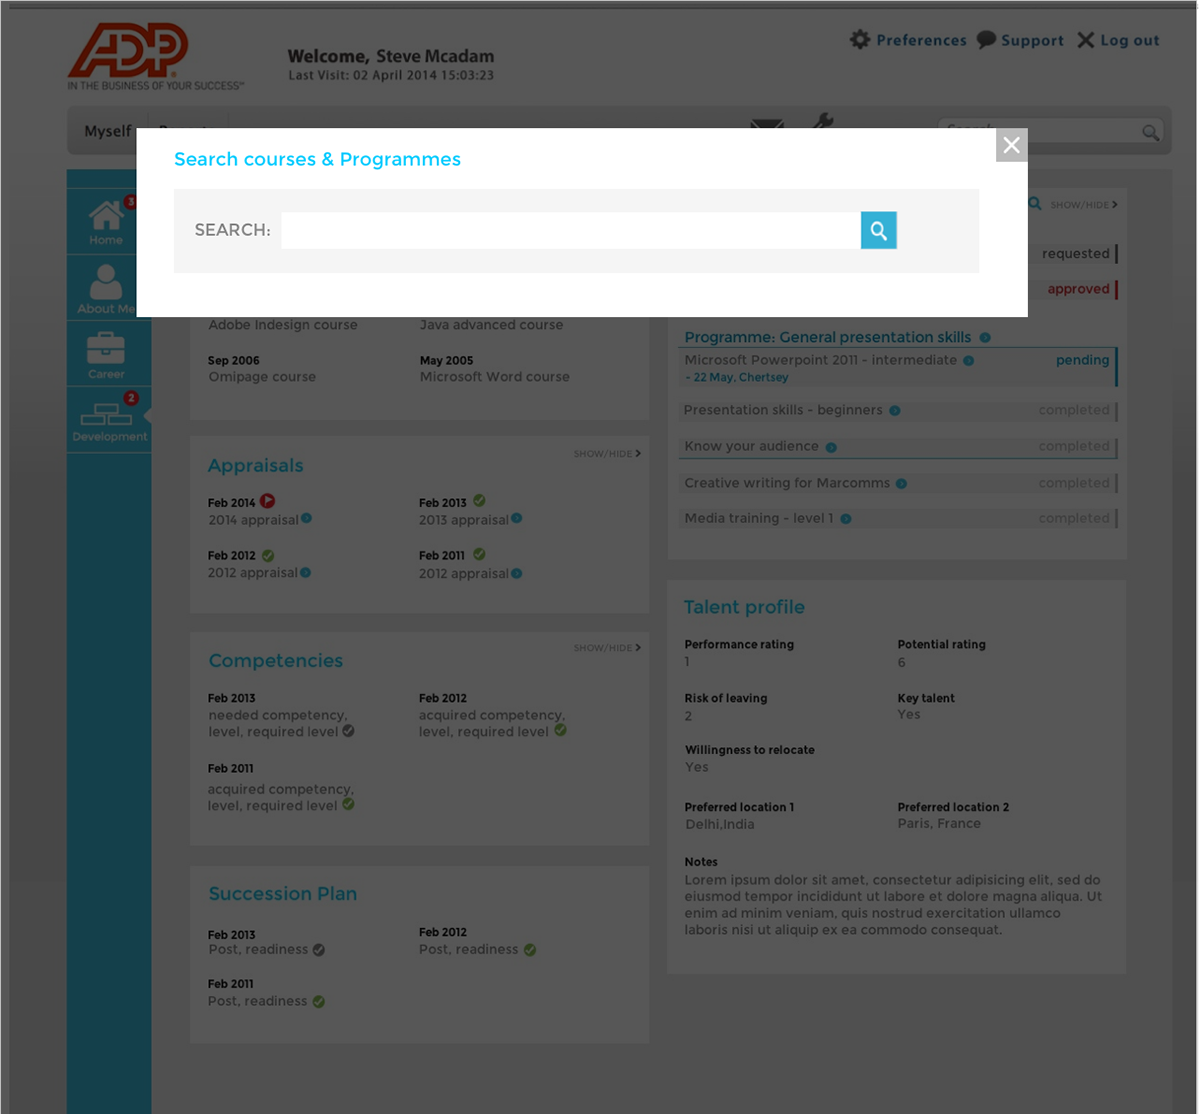
Task: Click the 2012 appraisal entry under Feb 2012
Action: coord(253,573)
